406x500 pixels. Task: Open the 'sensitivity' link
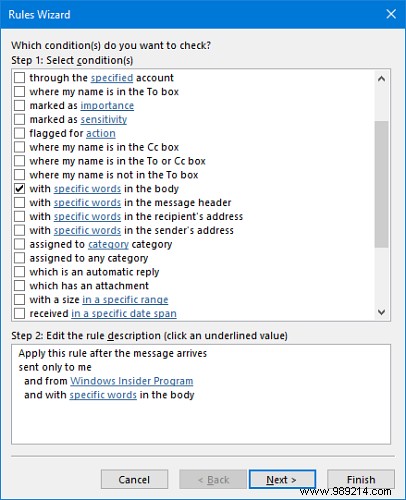pos(104,120)
